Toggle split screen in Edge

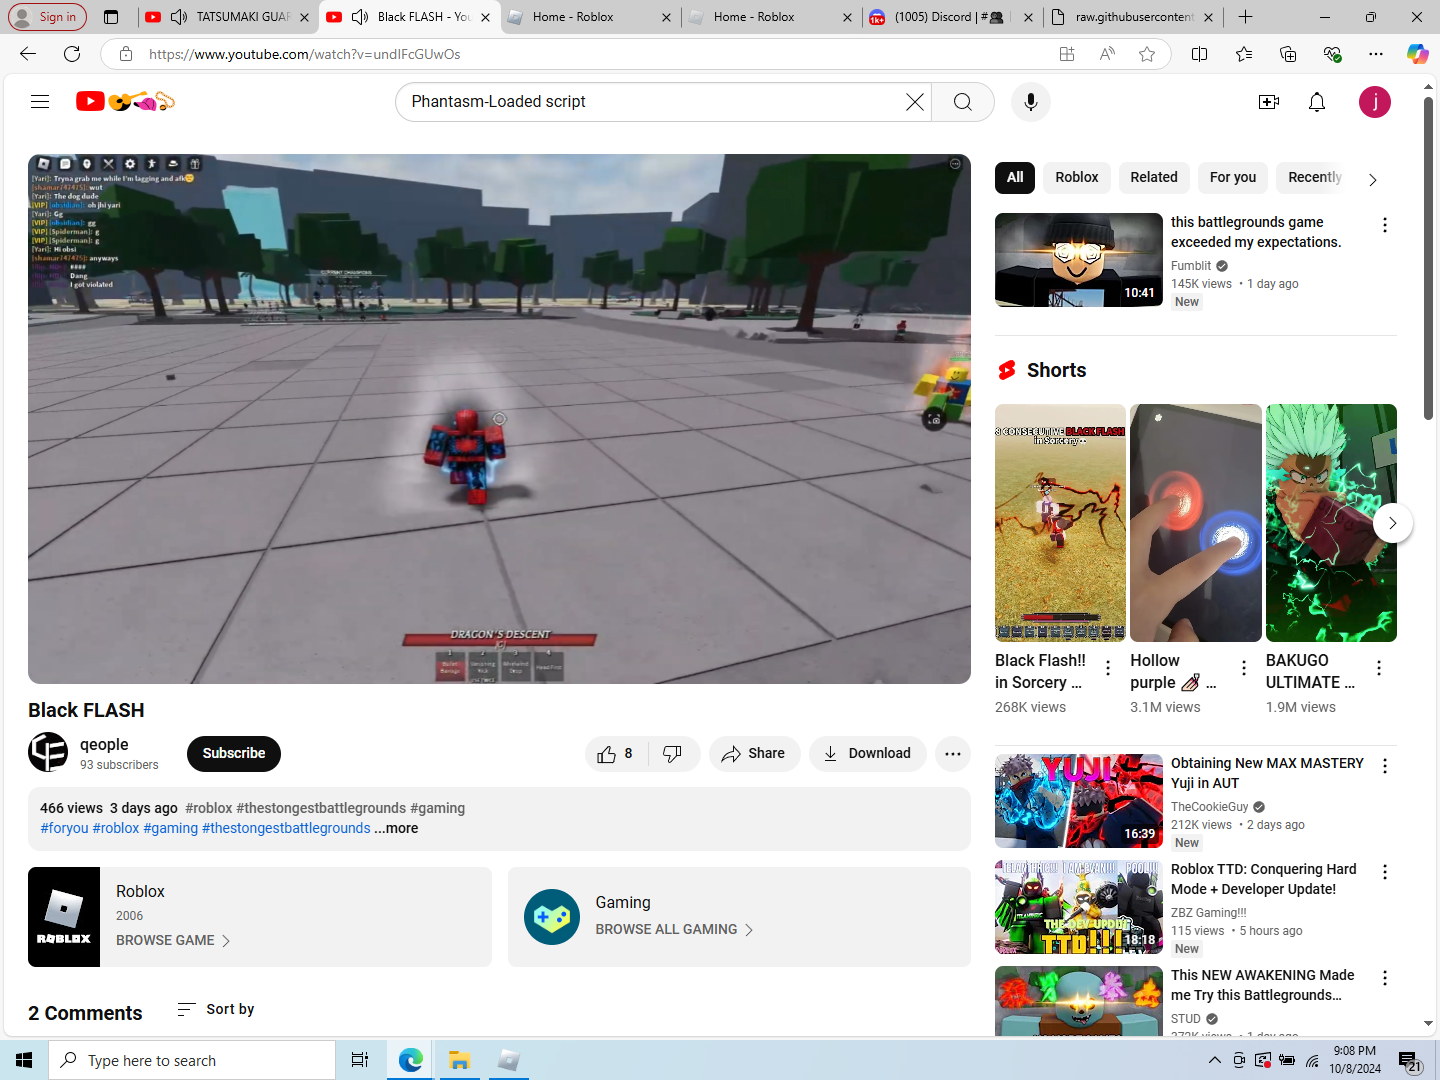[1200, 54]
